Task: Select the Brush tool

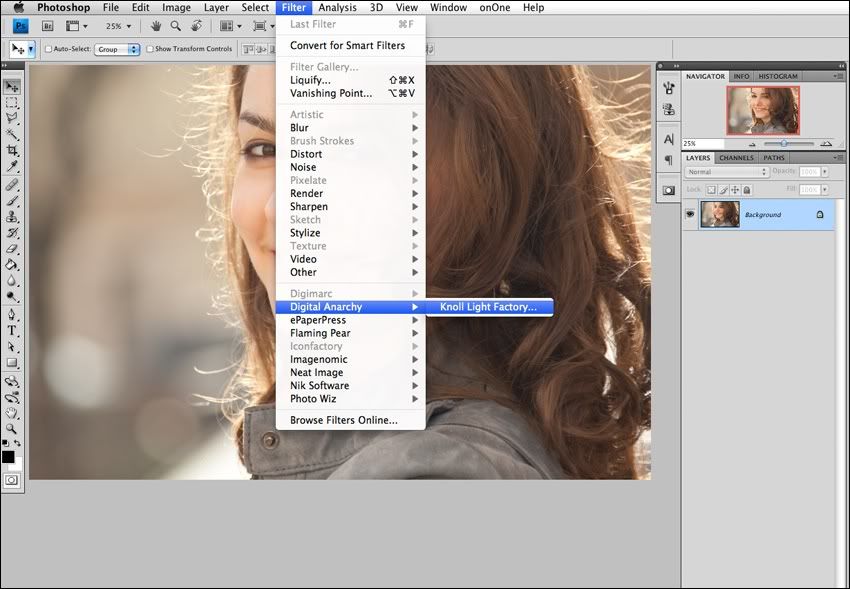Action: (12, 201)
